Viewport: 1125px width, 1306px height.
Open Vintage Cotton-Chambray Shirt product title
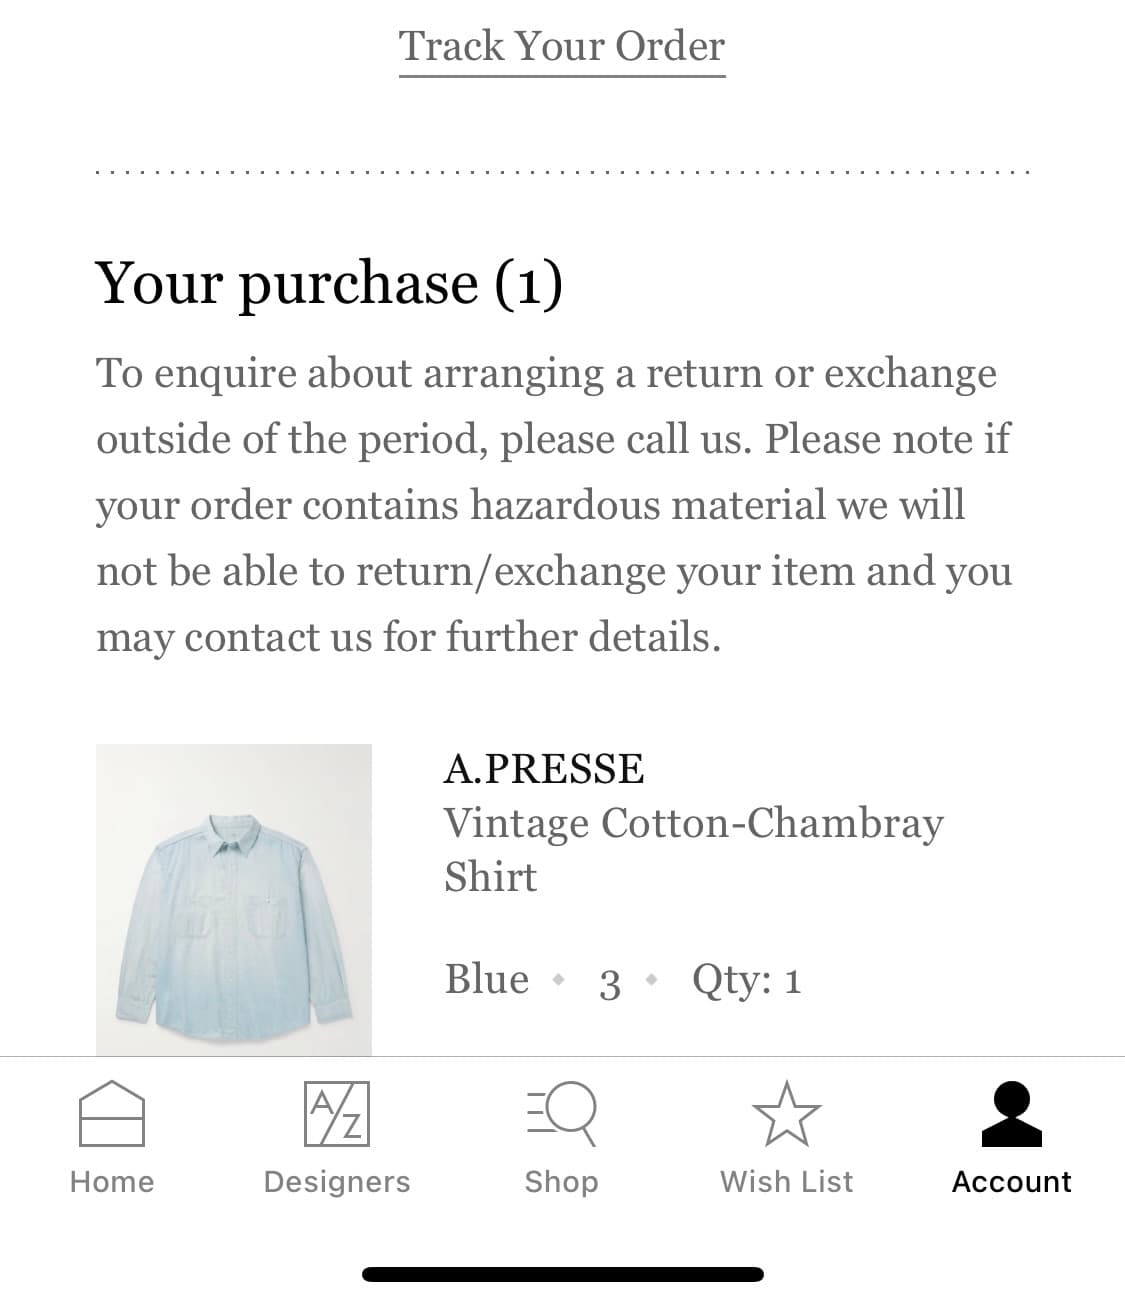693,849
